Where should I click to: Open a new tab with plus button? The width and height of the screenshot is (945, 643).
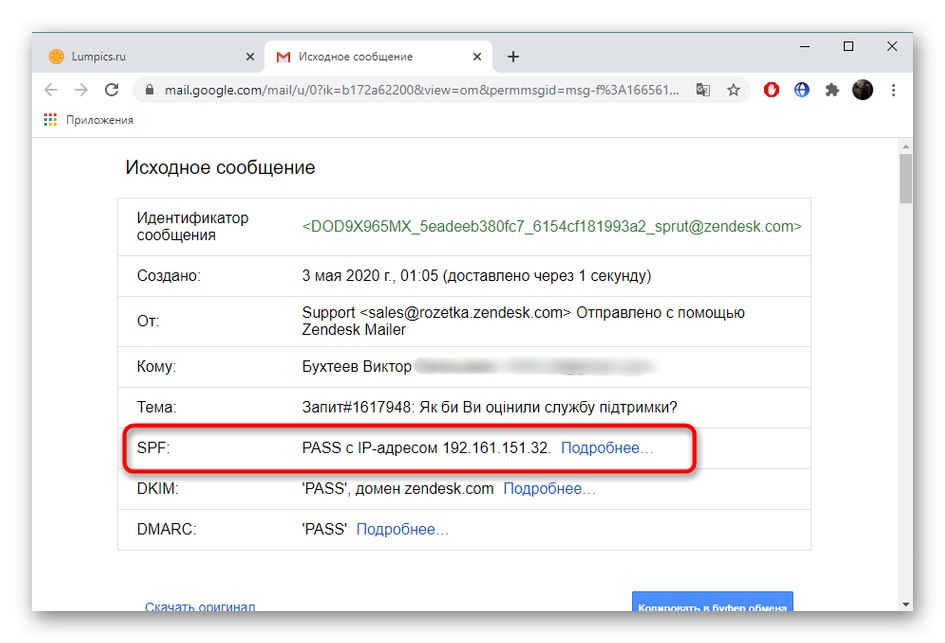coord(513,57)
